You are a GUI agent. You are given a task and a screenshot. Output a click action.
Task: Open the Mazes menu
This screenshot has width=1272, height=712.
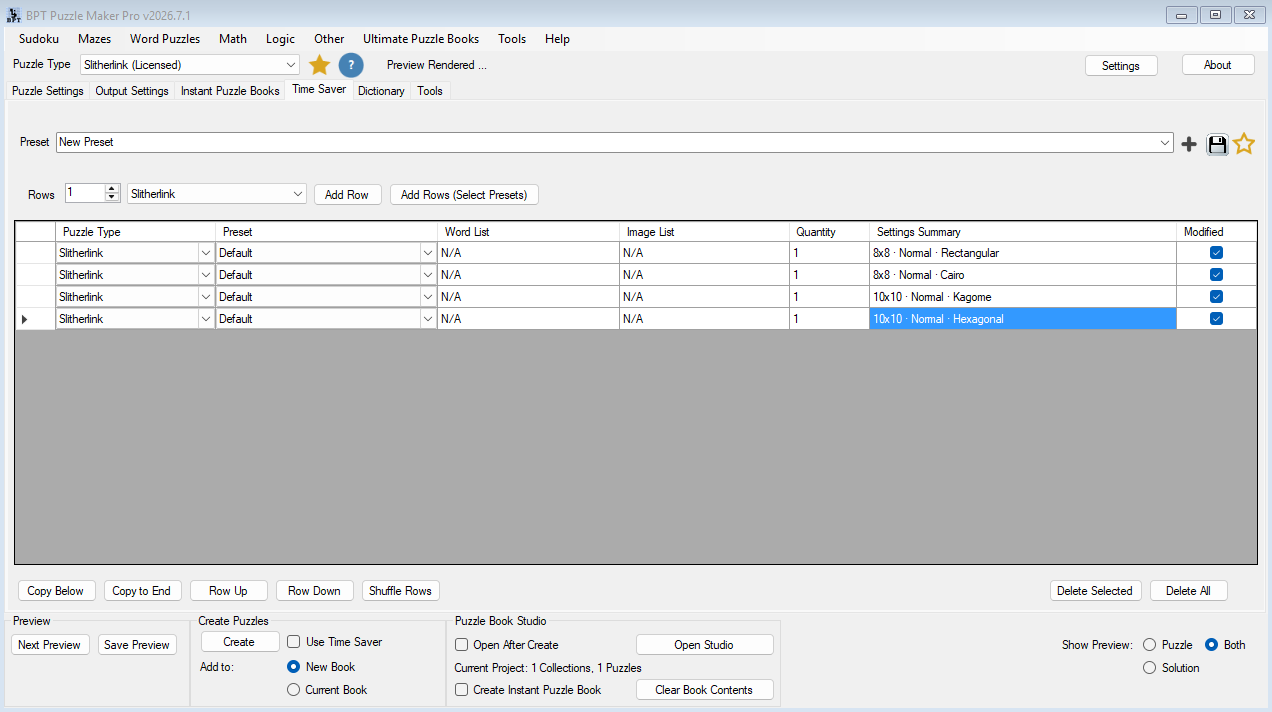coord(95,39)
